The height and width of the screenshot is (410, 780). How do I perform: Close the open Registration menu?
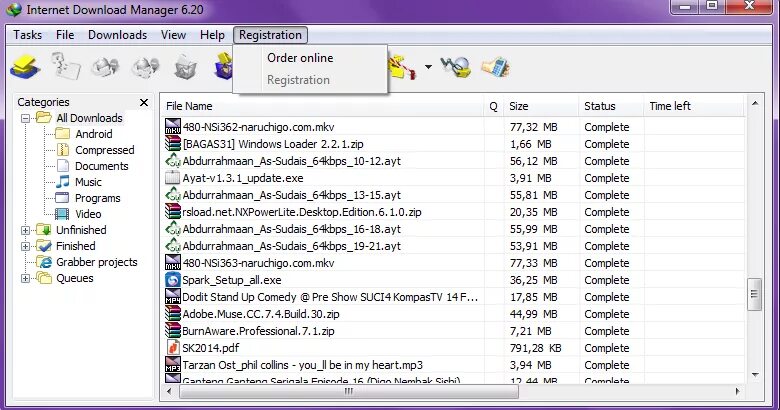[x=270, y=35]
